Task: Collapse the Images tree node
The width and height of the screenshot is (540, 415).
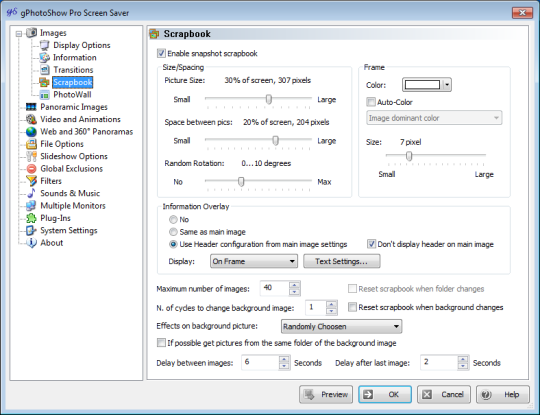Action: [19, 34]
